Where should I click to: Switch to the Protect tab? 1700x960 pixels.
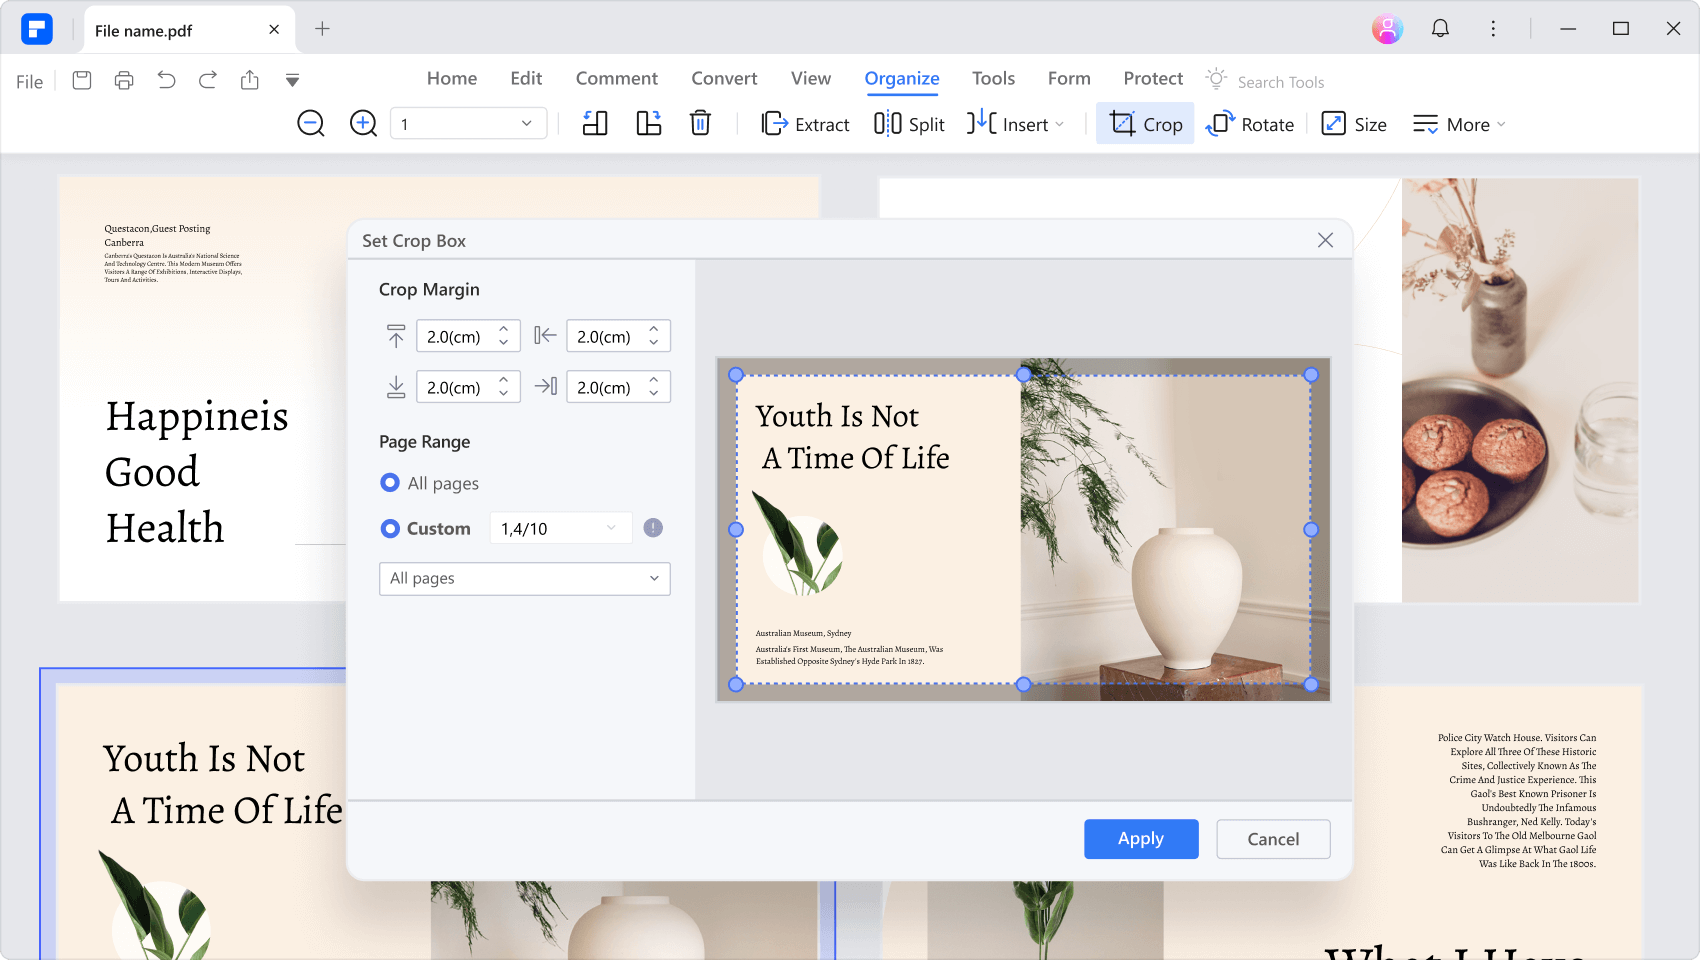click(x=1153, y=78)
